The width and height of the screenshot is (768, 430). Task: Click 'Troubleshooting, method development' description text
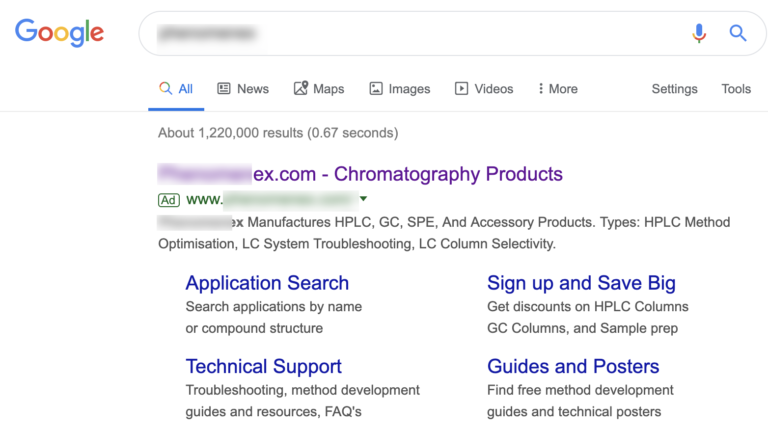pos(303,390)
